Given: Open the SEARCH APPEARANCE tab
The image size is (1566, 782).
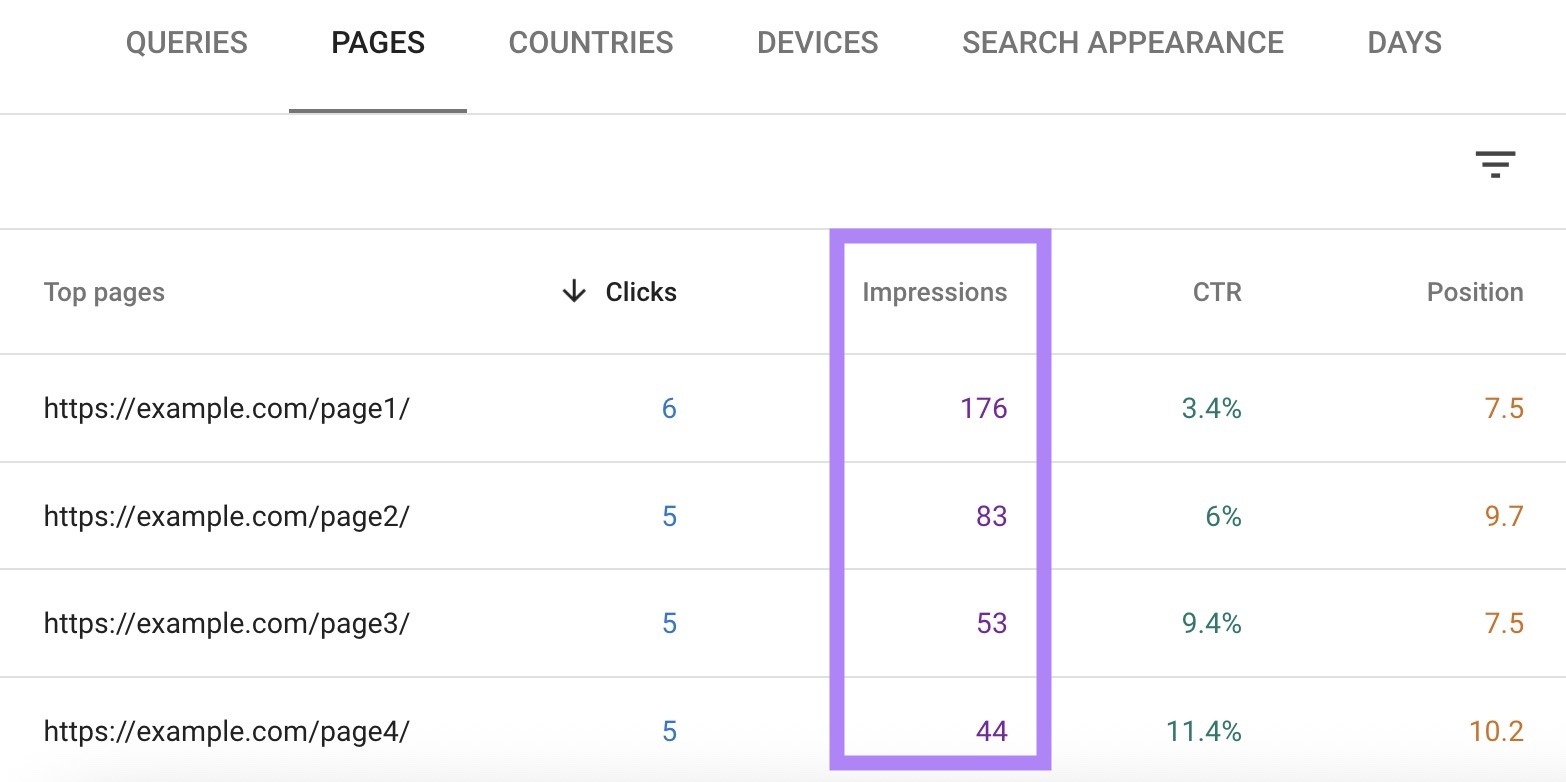Looking at the screenshot, I should pyautogui.click(x=1122, y=42).
